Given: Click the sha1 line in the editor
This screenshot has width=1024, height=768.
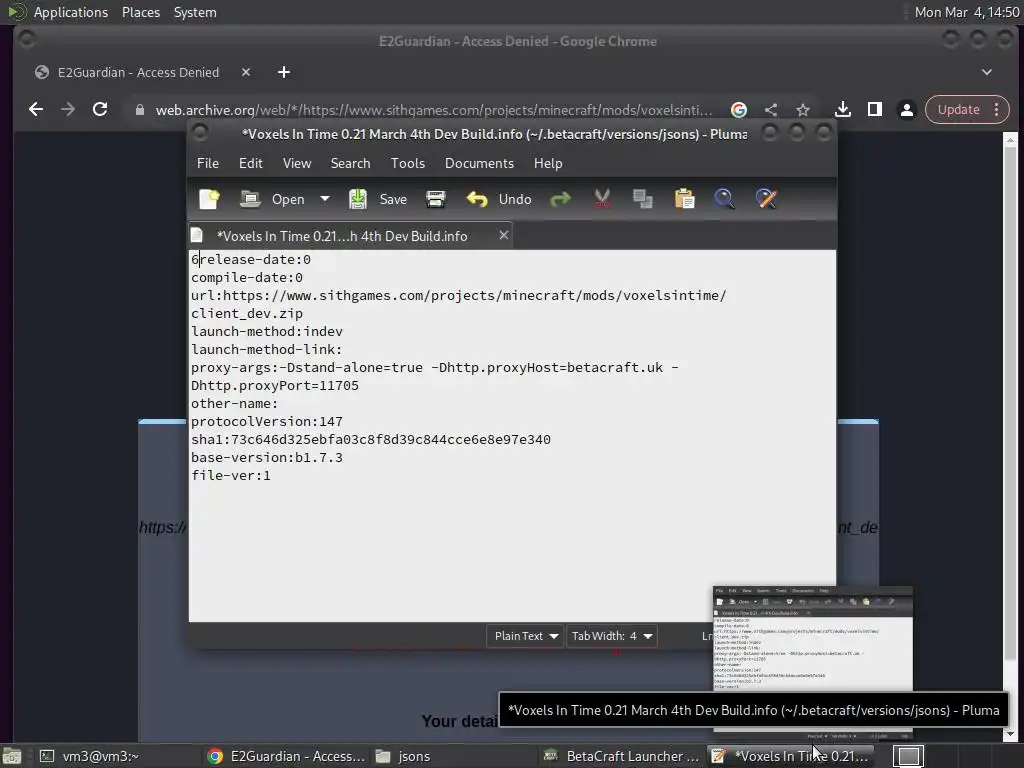Looking at the screenshot, I should [370, 440].
